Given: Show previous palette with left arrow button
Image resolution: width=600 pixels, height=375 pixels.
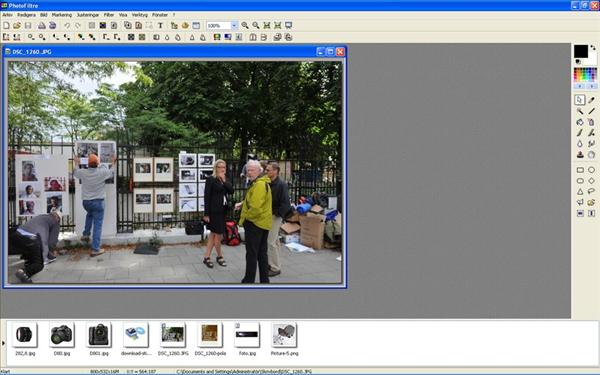Looking at the screenshot, I should [x=579, y=86].
